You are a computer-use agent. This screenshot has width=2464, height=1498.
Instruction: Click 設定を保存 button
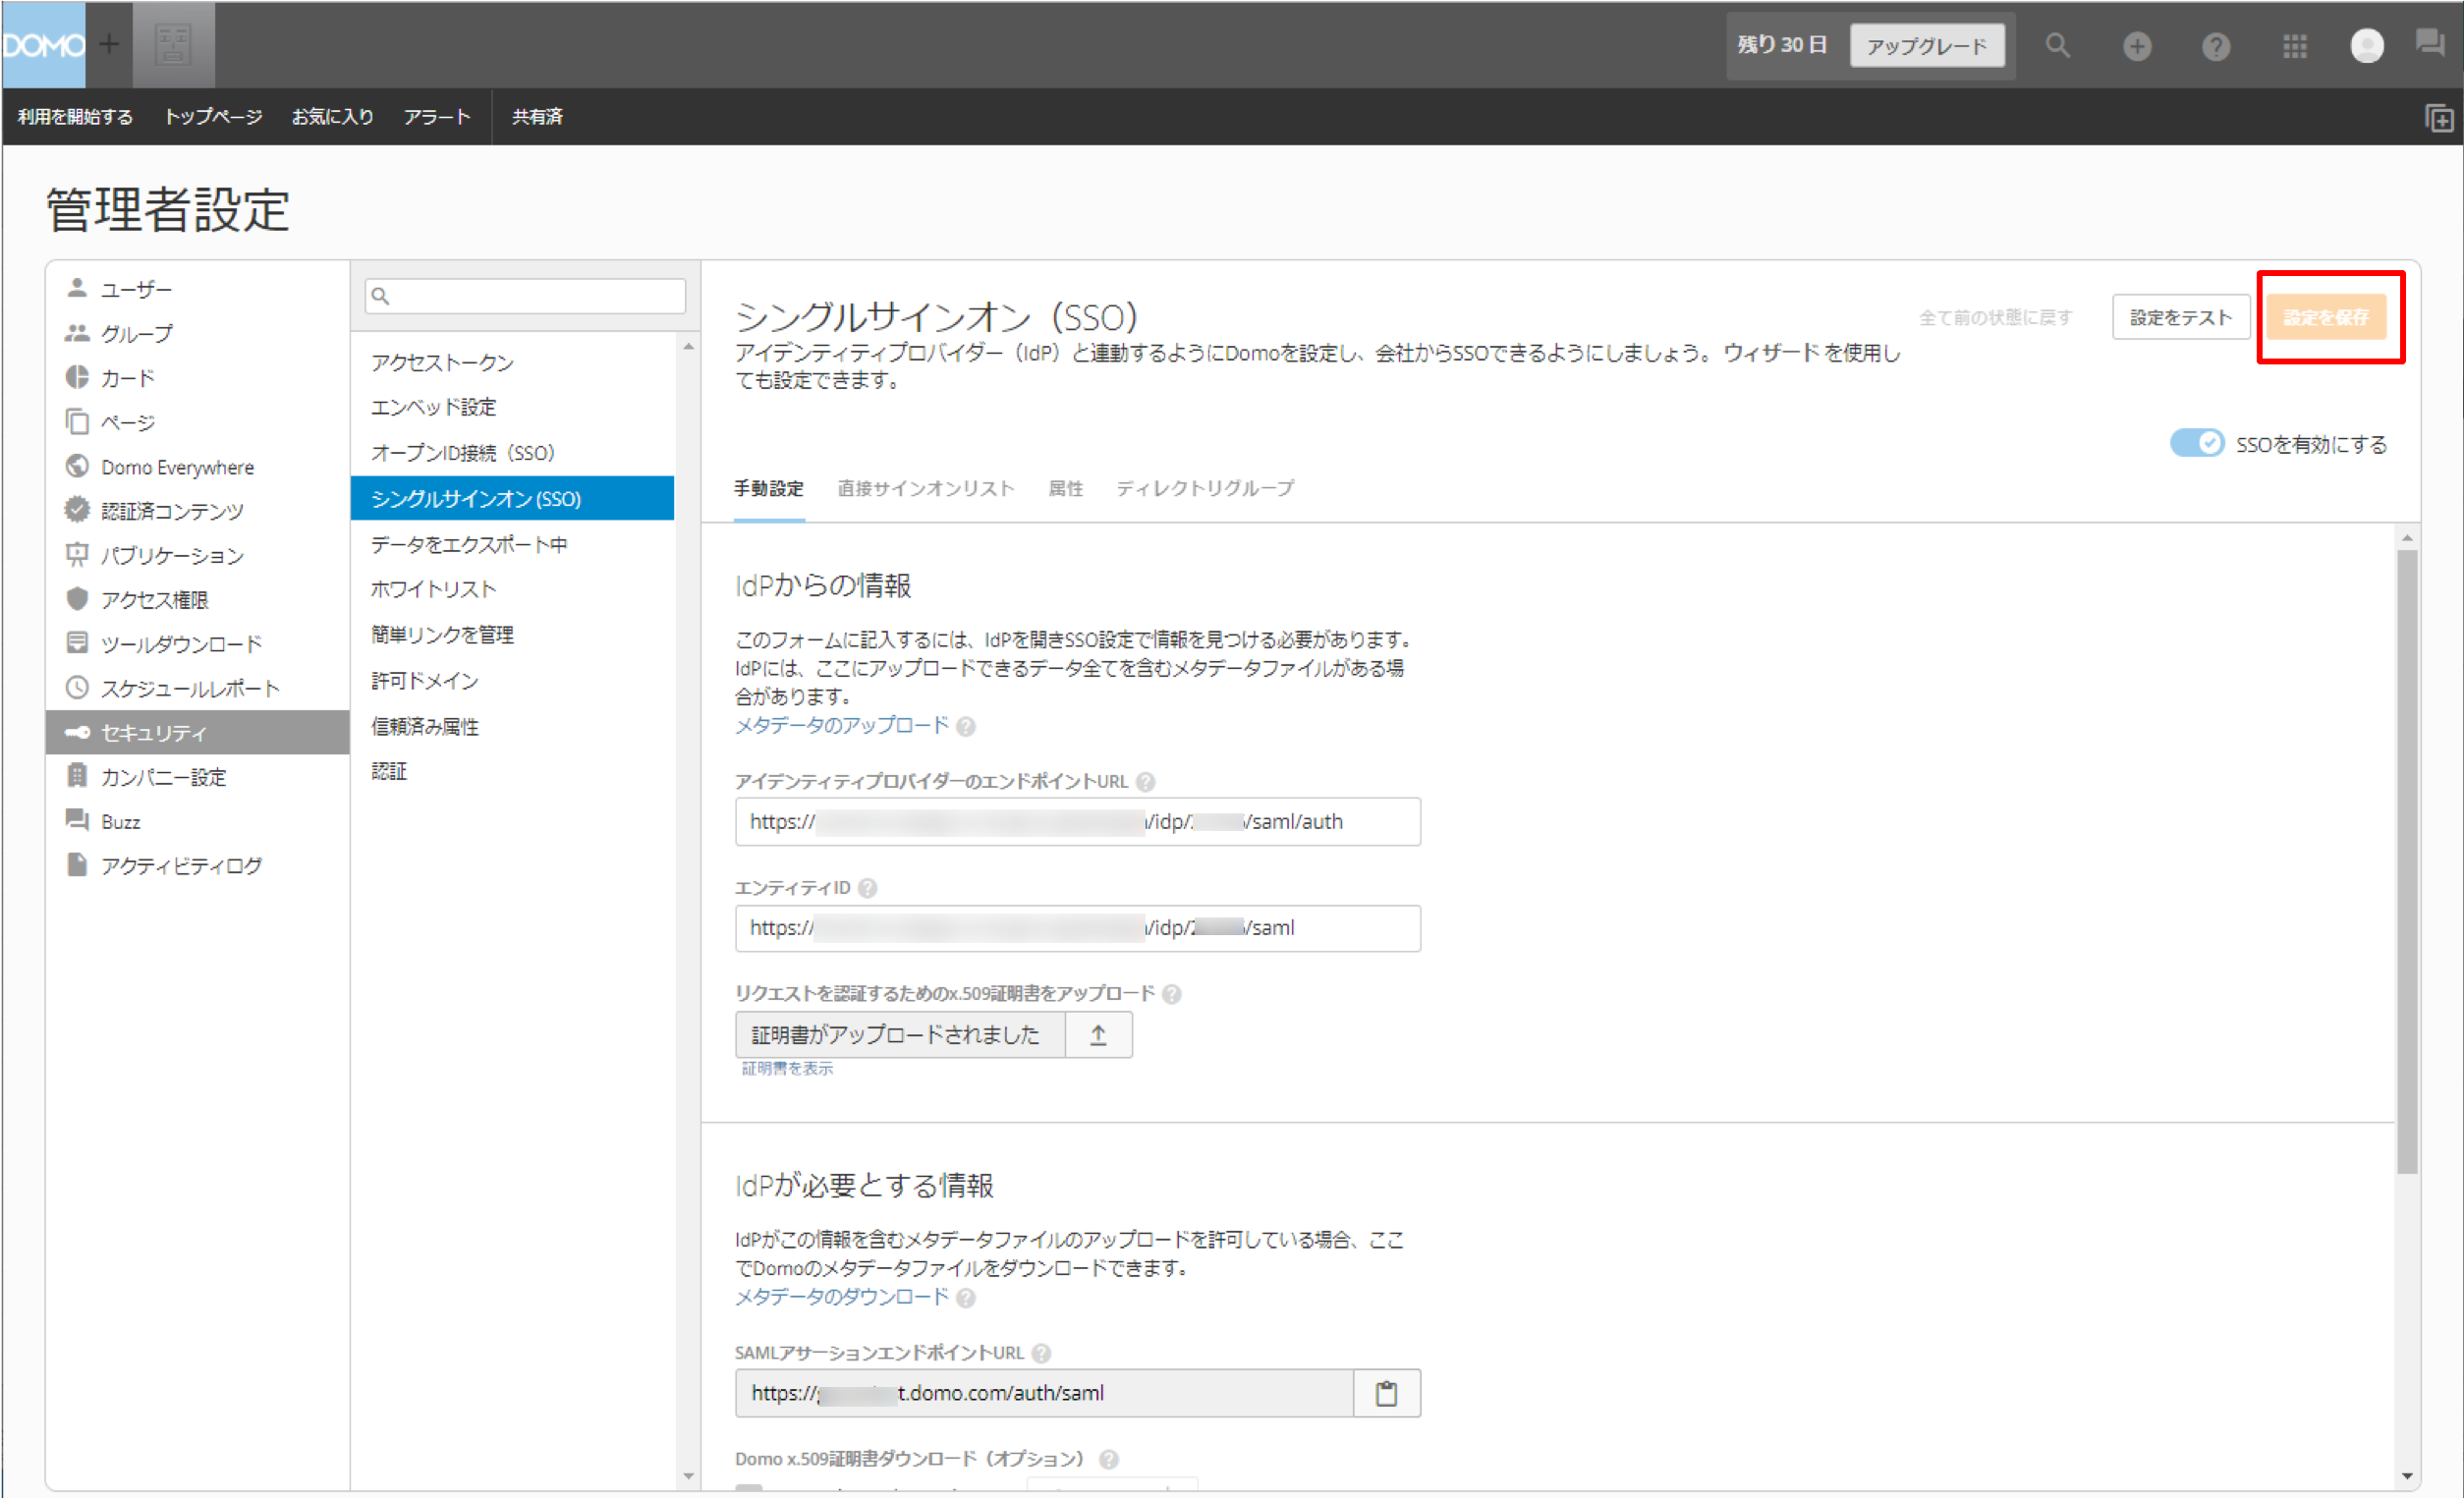pyautogui.click(x=2325, y=317)
